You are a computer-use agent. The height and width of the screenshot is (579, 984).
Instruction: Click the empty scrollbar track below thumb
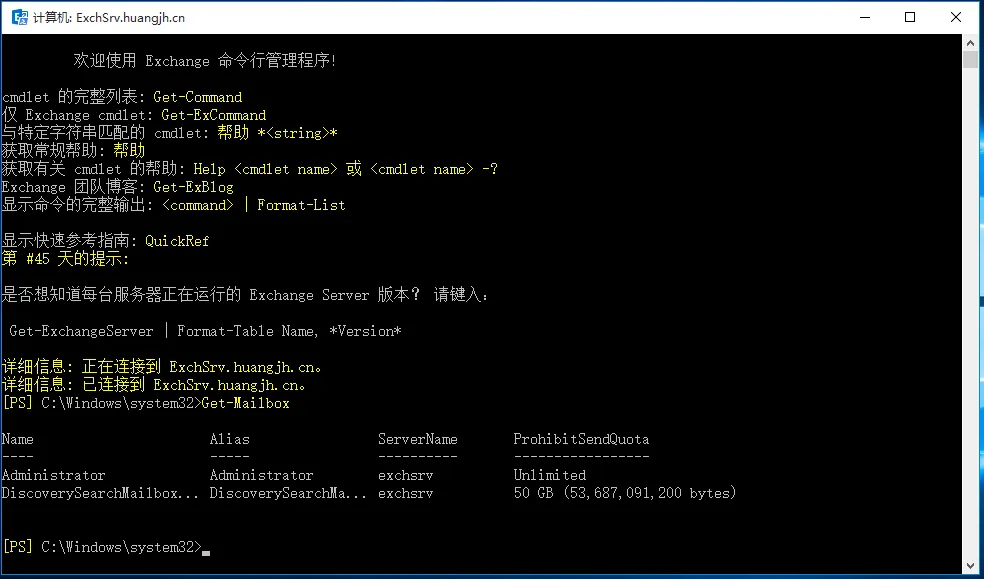coord(970,312)
